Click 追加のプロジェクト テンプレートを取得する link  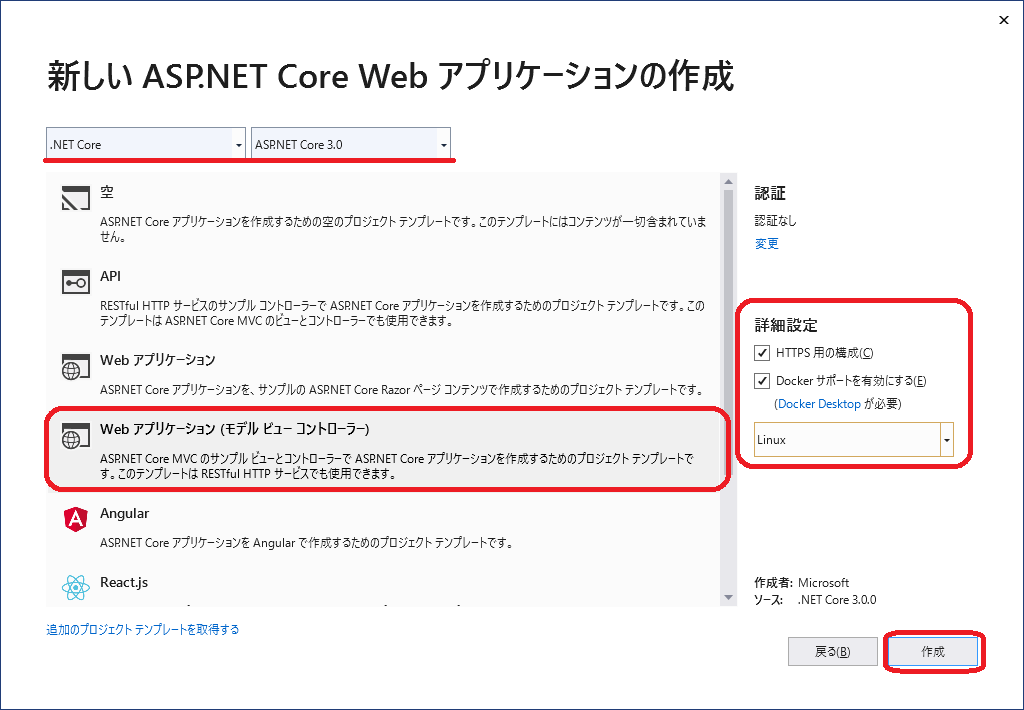(x=143, y=630)
